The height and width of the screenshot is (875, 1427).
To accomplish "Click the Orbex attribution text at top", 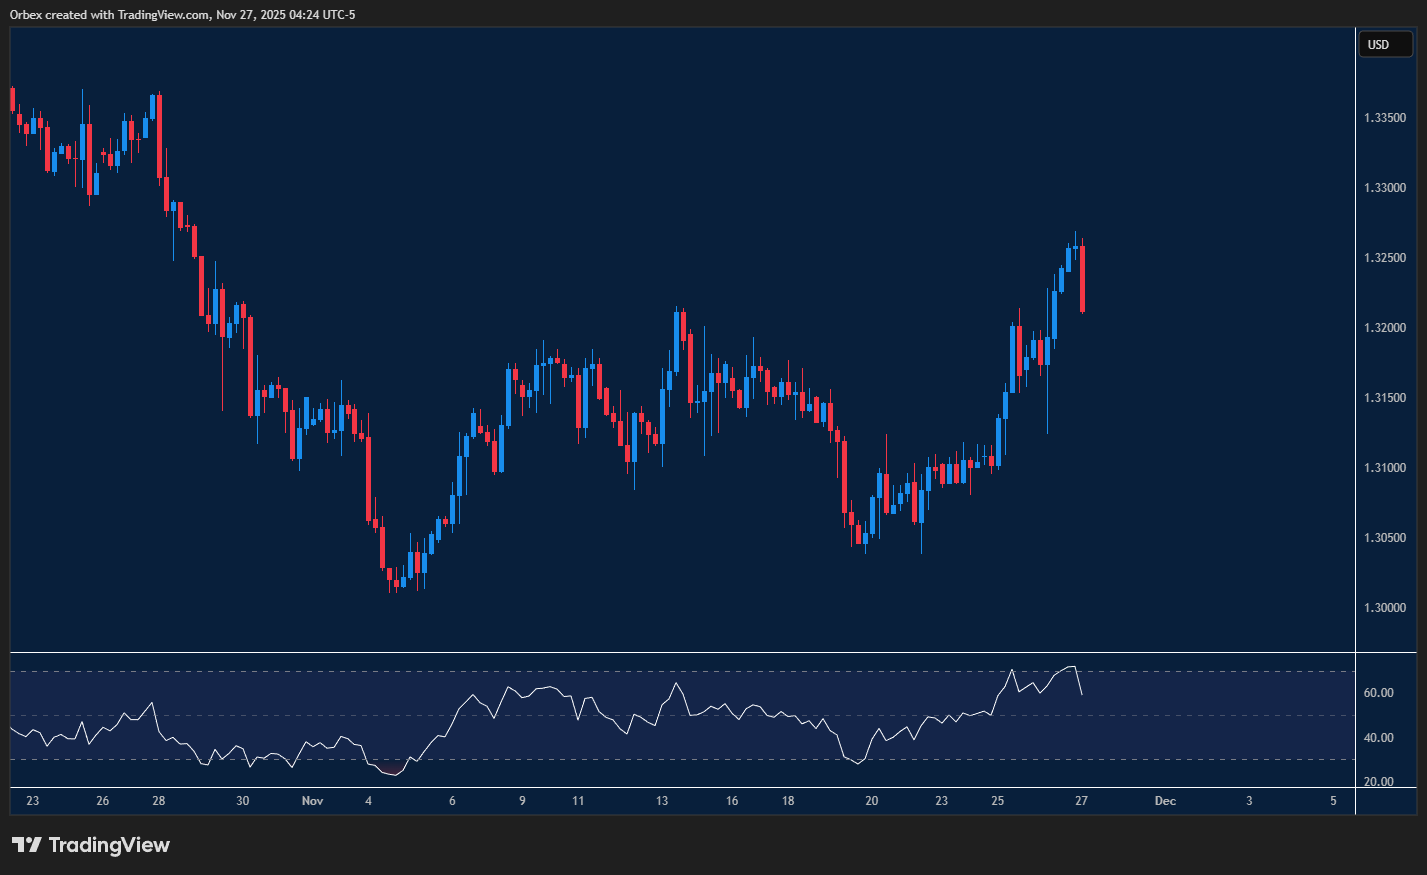I will (180, 14).
